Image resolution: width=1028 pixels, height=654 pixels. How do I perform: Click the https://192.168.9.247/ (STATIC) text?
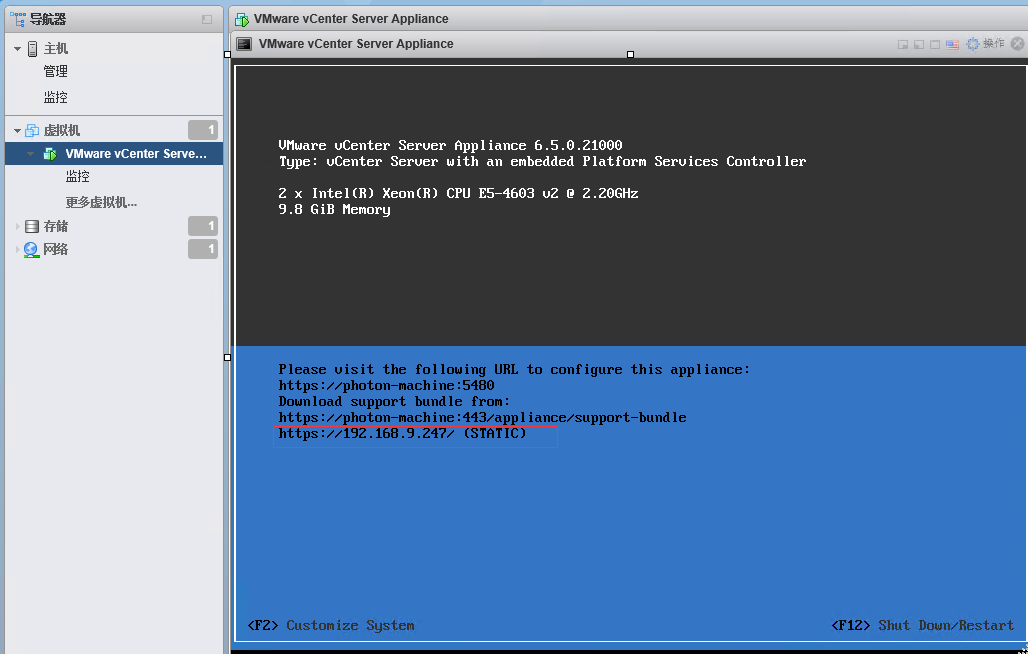403,433
